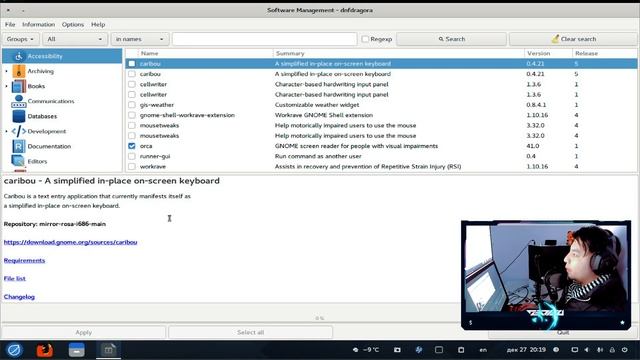Click the broom icon on Clear search
Screen dimensions: 640x360
(555, 39)
